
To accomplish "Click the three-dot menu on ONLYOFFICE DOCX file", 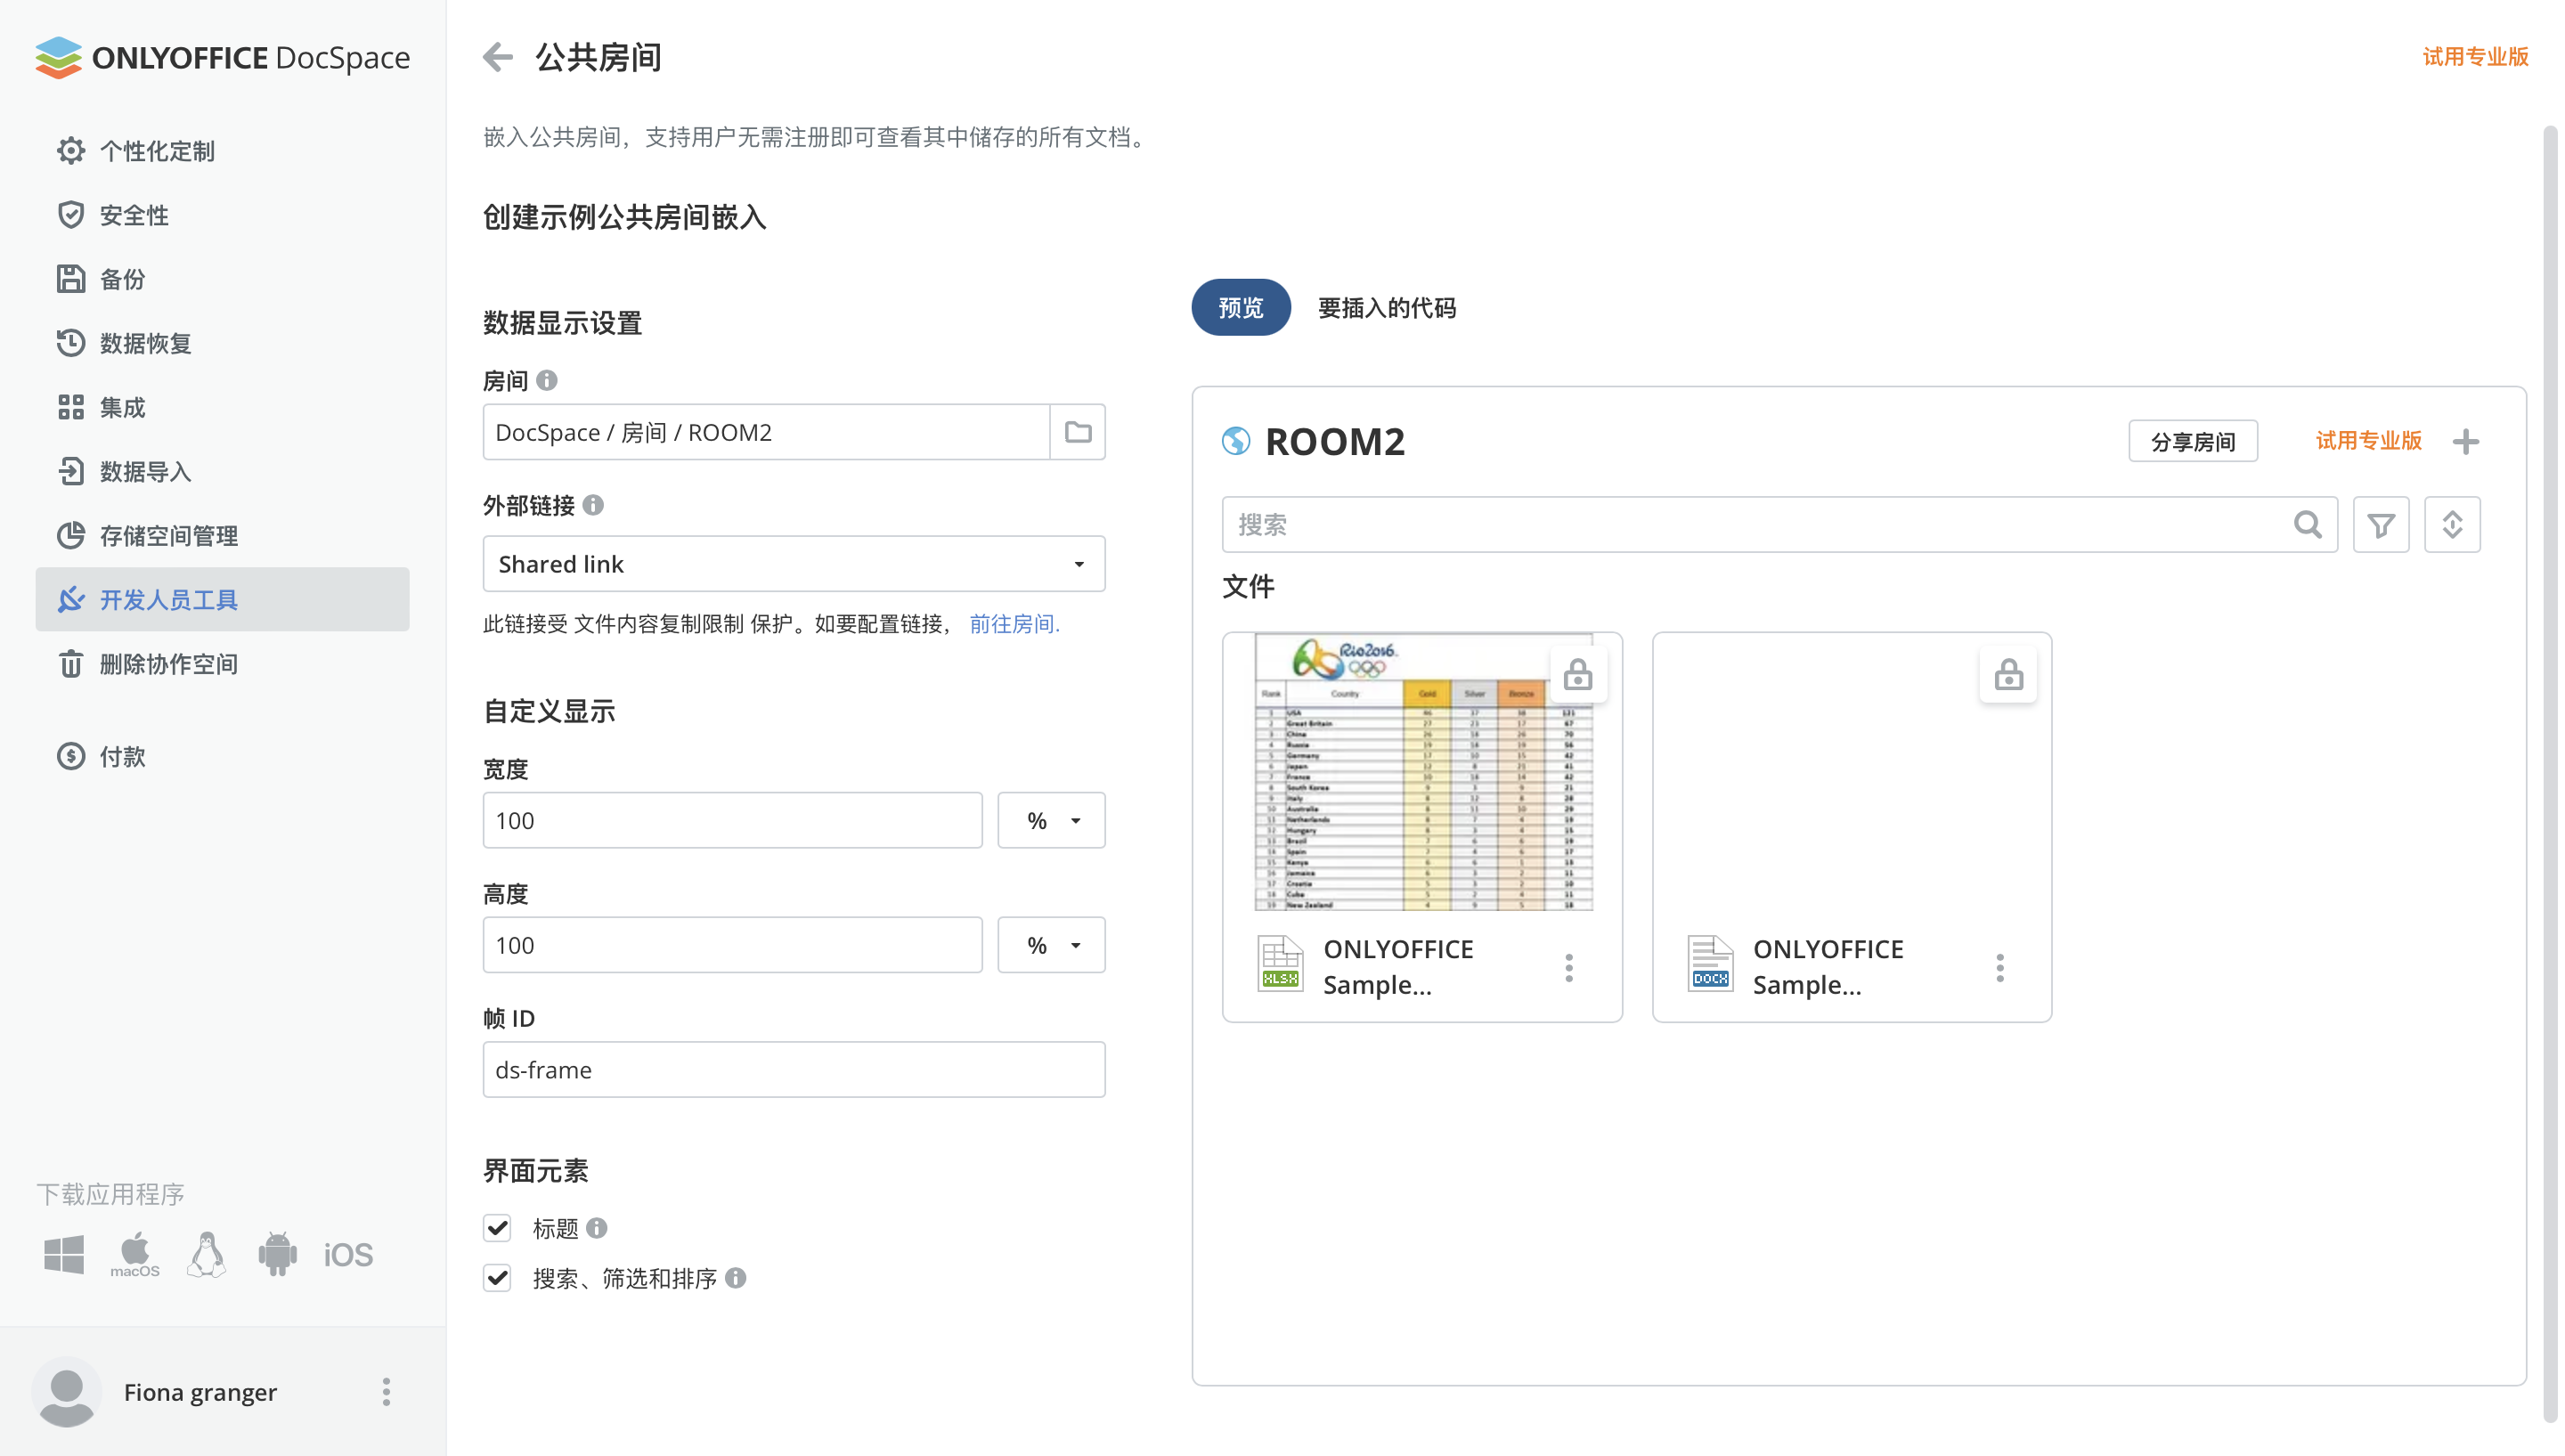I will click(x=1999, y=964).
